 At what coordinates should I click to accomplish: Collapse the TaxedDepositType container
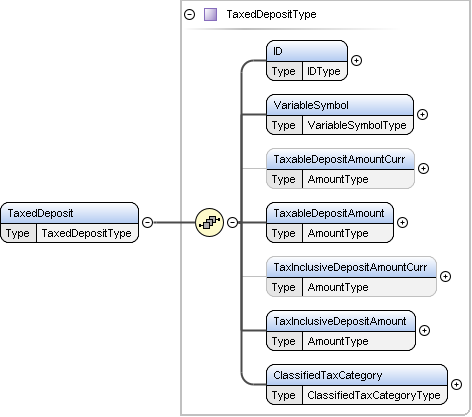(x=189, y=15)
